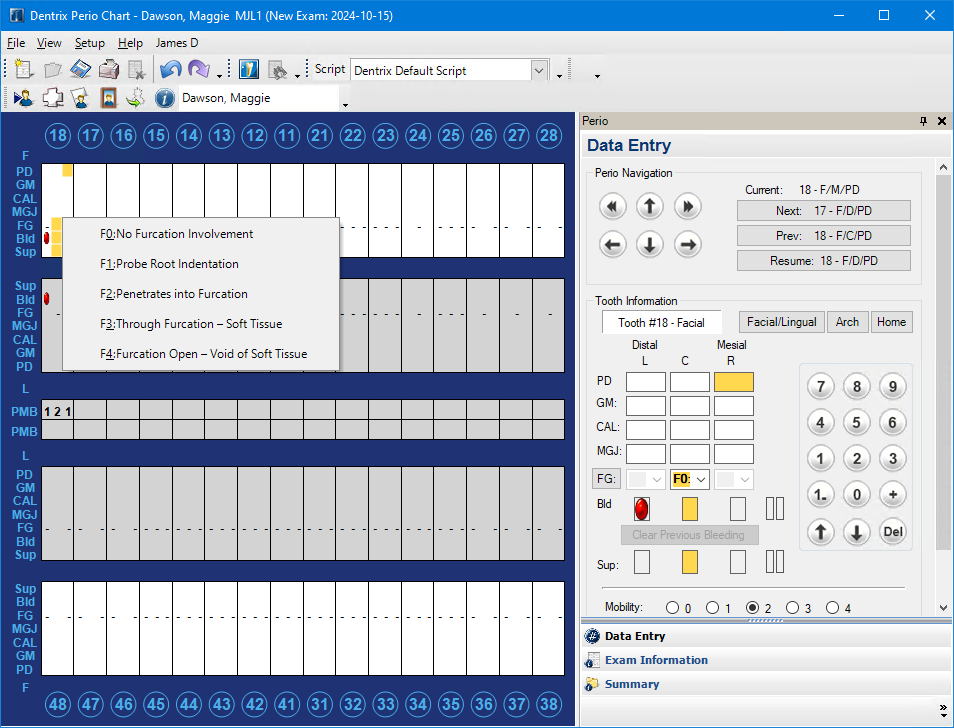
Task: Toggle the mesial bleeding box
Action: [x=738, y=508]
